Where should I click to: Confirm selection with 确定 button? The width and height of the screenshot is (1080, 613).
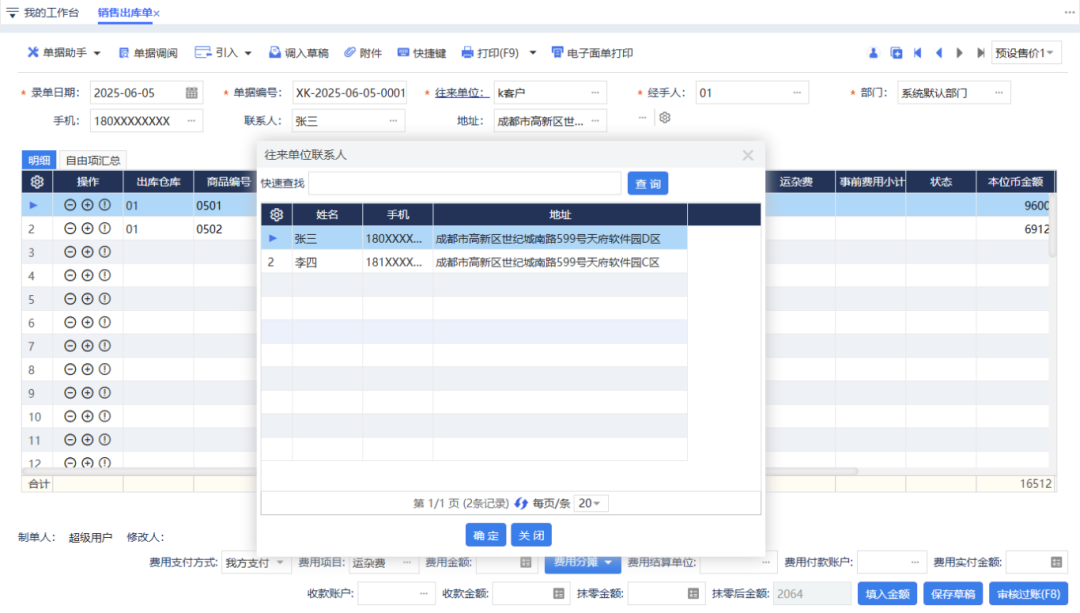click(x=485, y=535)
